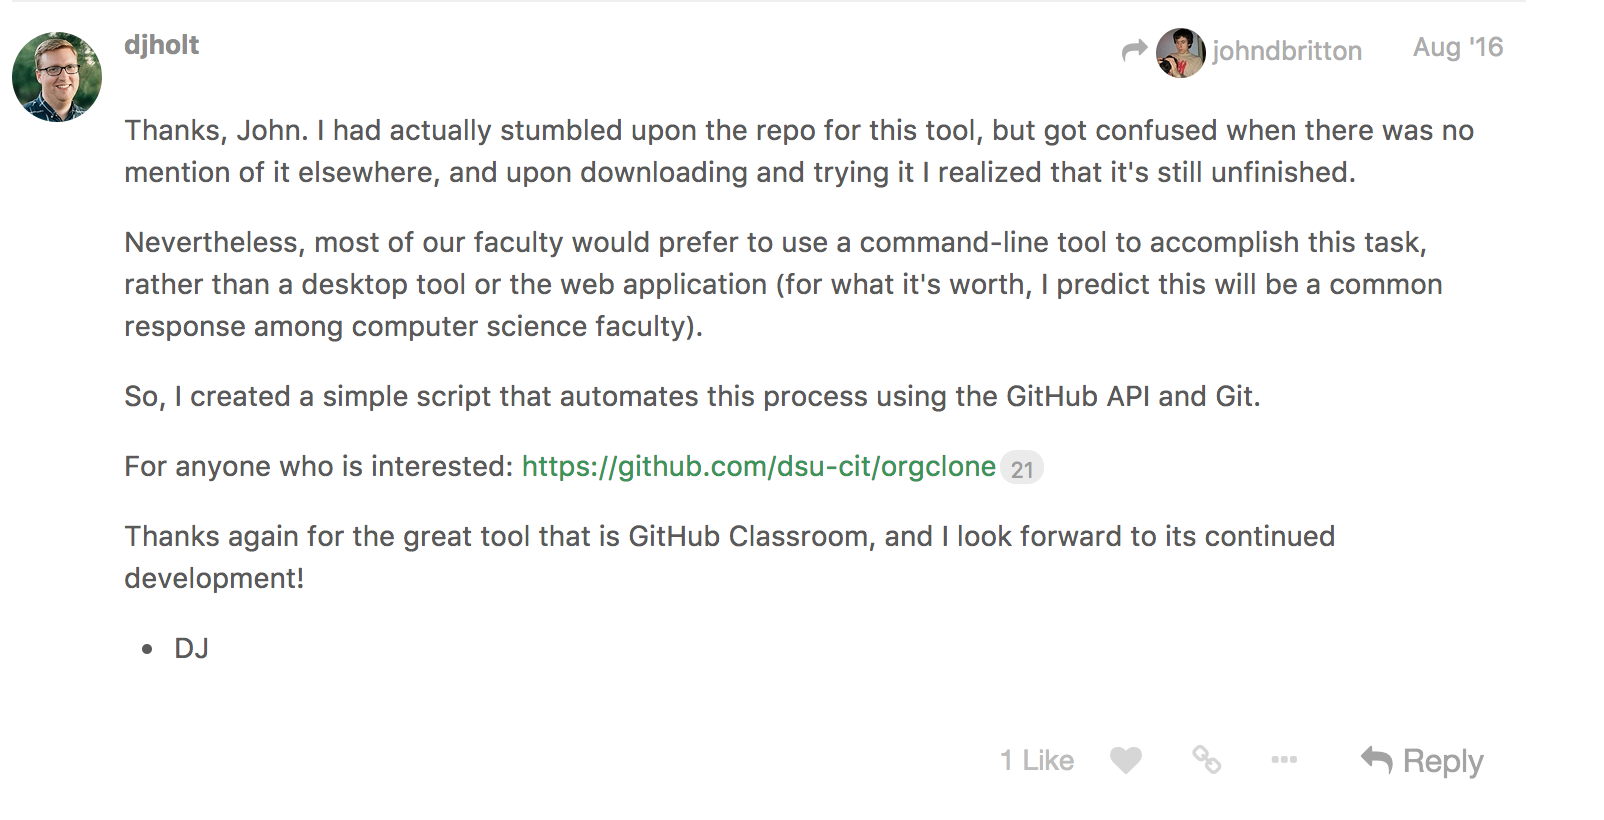
Task: Show more actions via the ellipsis icon
Action: (1284, 760)
